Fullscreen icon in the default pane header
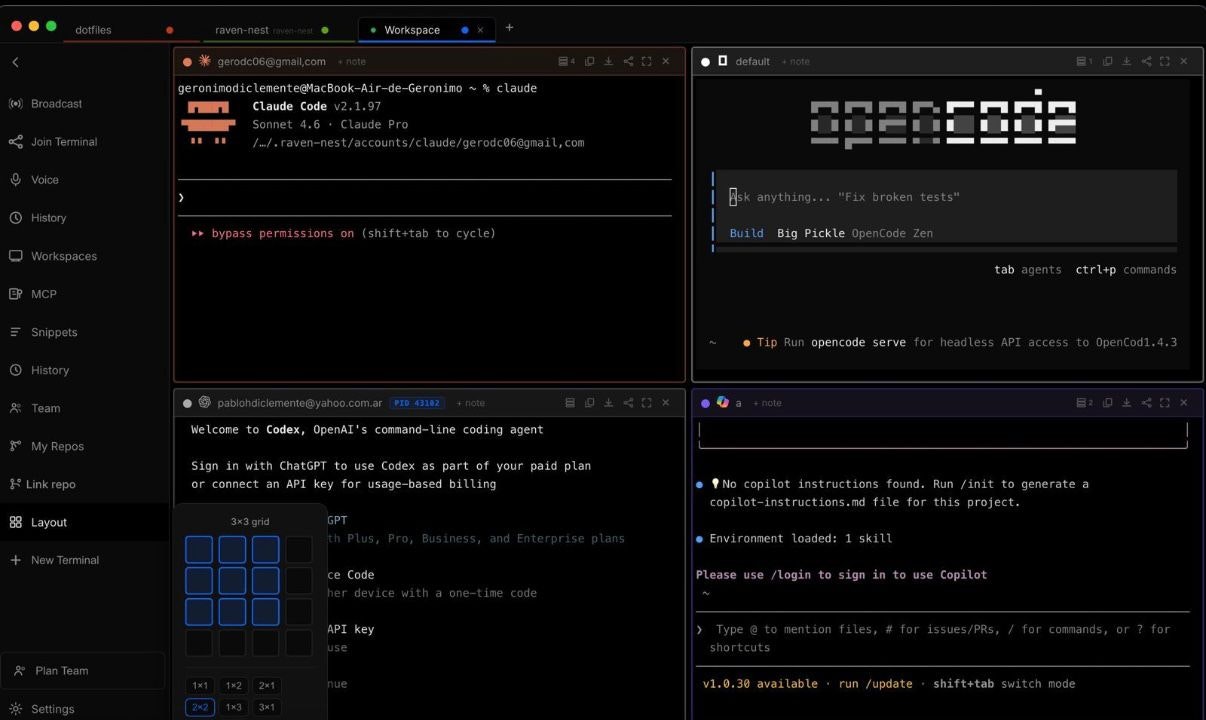The height and width of the screenshot is (720, 1206). pyautogui.click(x=1164, y=61)
